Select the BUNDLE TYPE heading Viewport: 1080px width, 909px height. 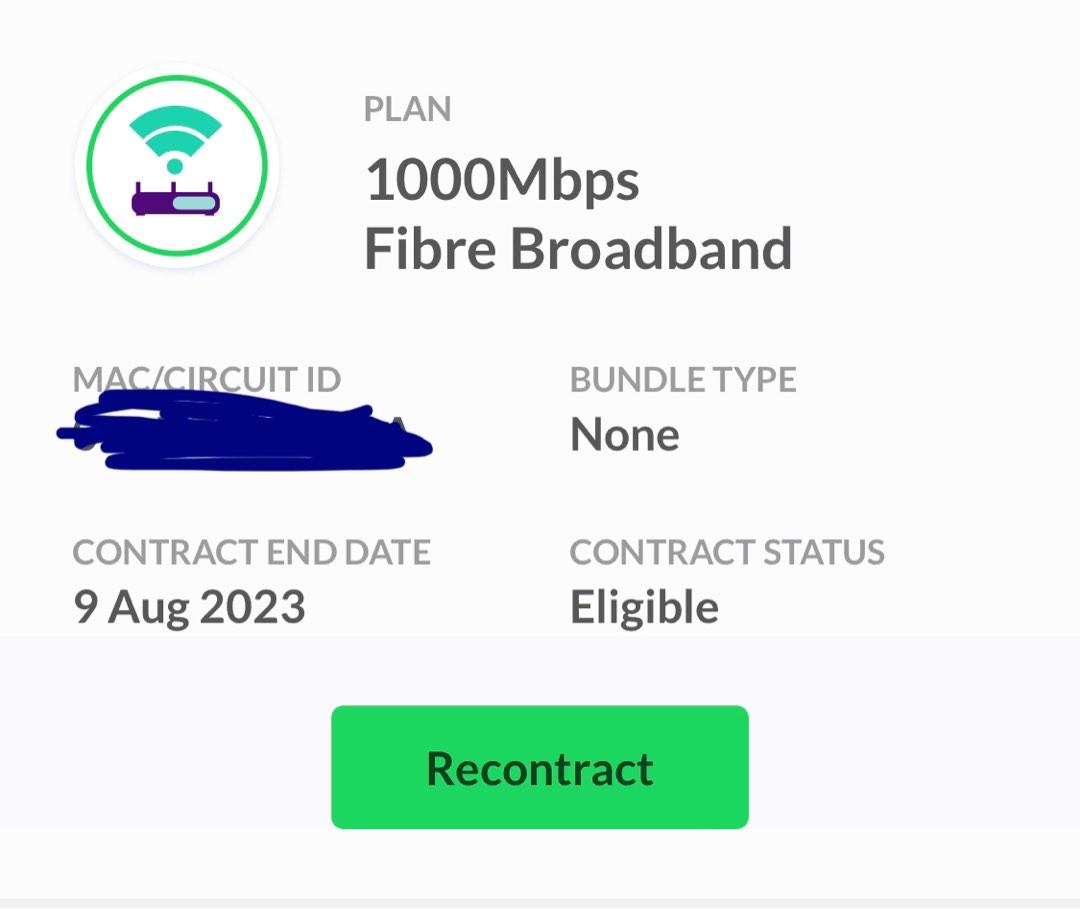pyautogui.click(x=683, y=380)
